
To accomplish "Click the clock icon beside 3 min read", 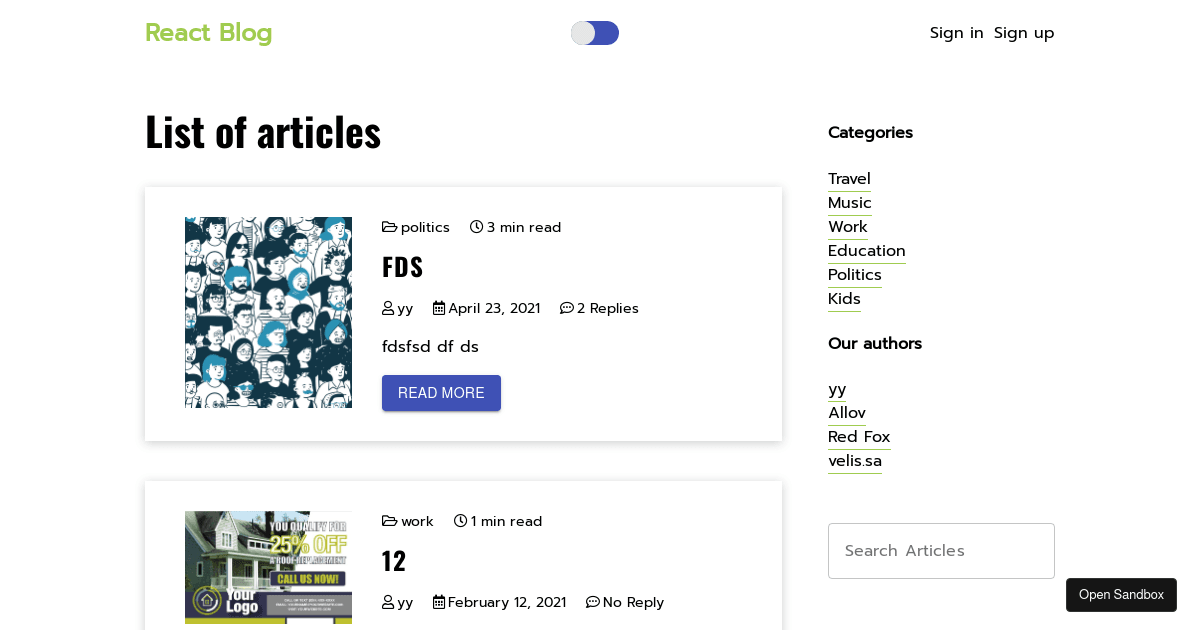I will coord(476,227).
